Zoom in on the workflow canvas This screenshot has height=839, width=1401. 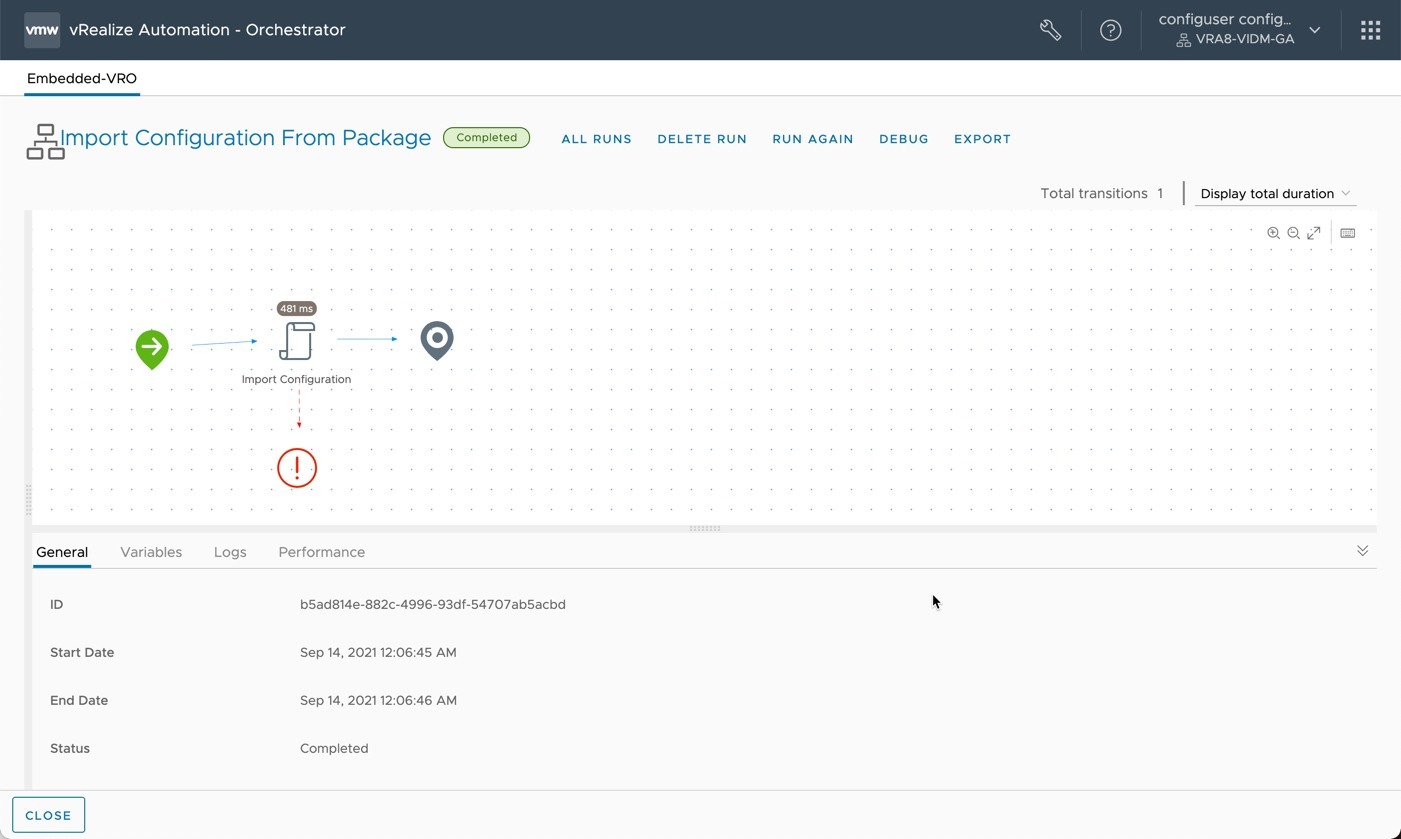point(1273,233)
